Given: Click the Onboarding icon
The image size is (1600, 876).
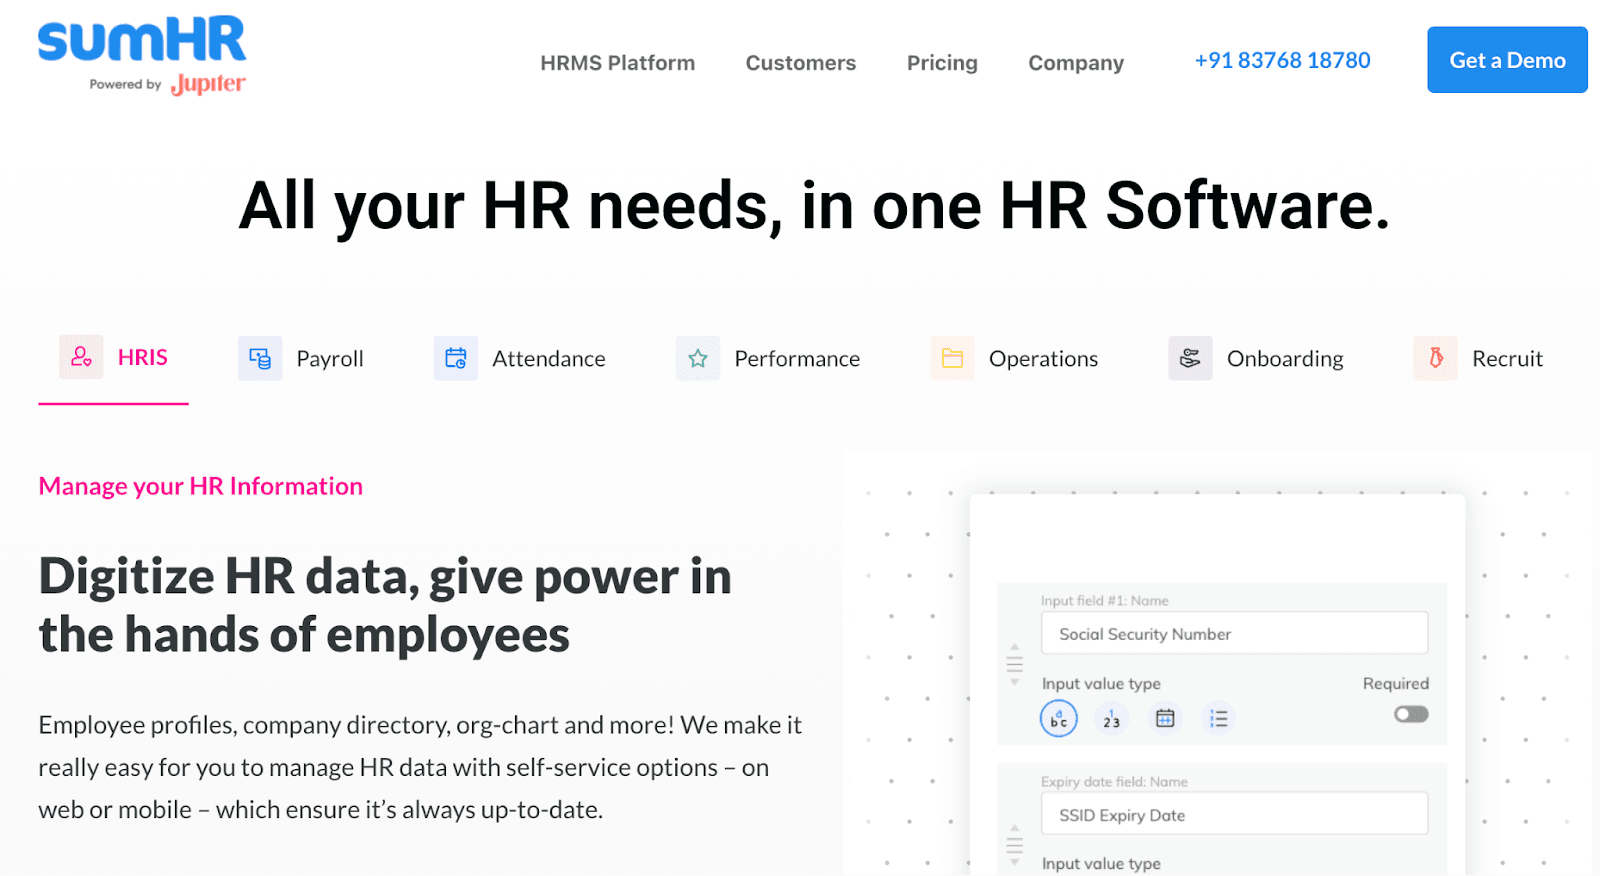Looking at the screenshot, I should [x=1190, y=358].
